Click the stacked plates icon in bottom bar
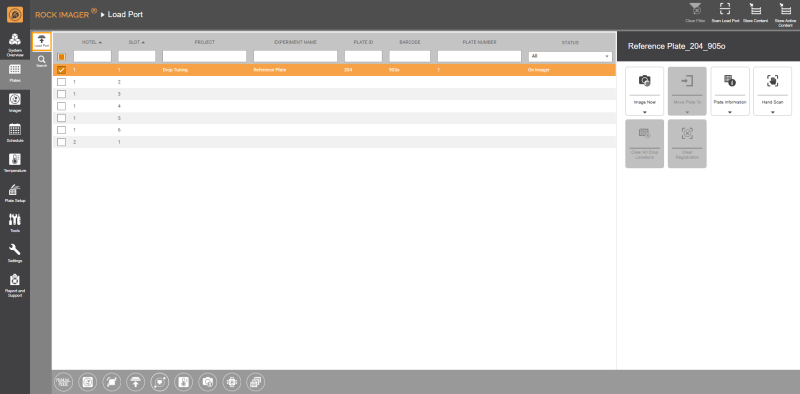 tap(256, 381)
